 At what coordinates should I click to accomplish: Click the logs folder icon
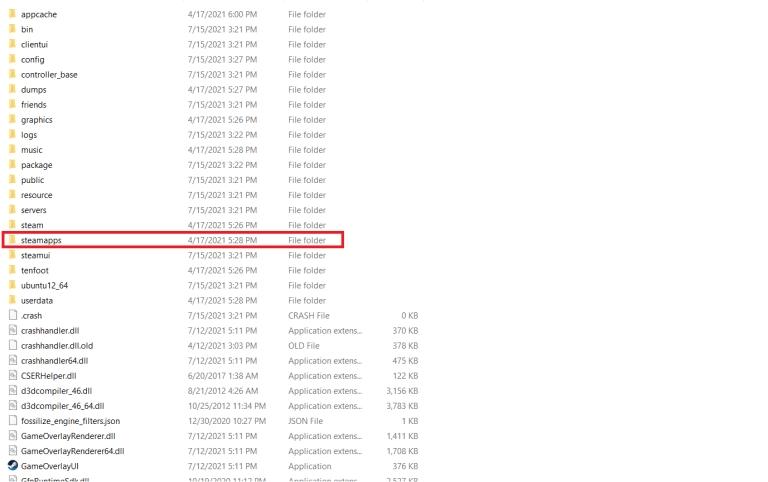click(13, 134)
